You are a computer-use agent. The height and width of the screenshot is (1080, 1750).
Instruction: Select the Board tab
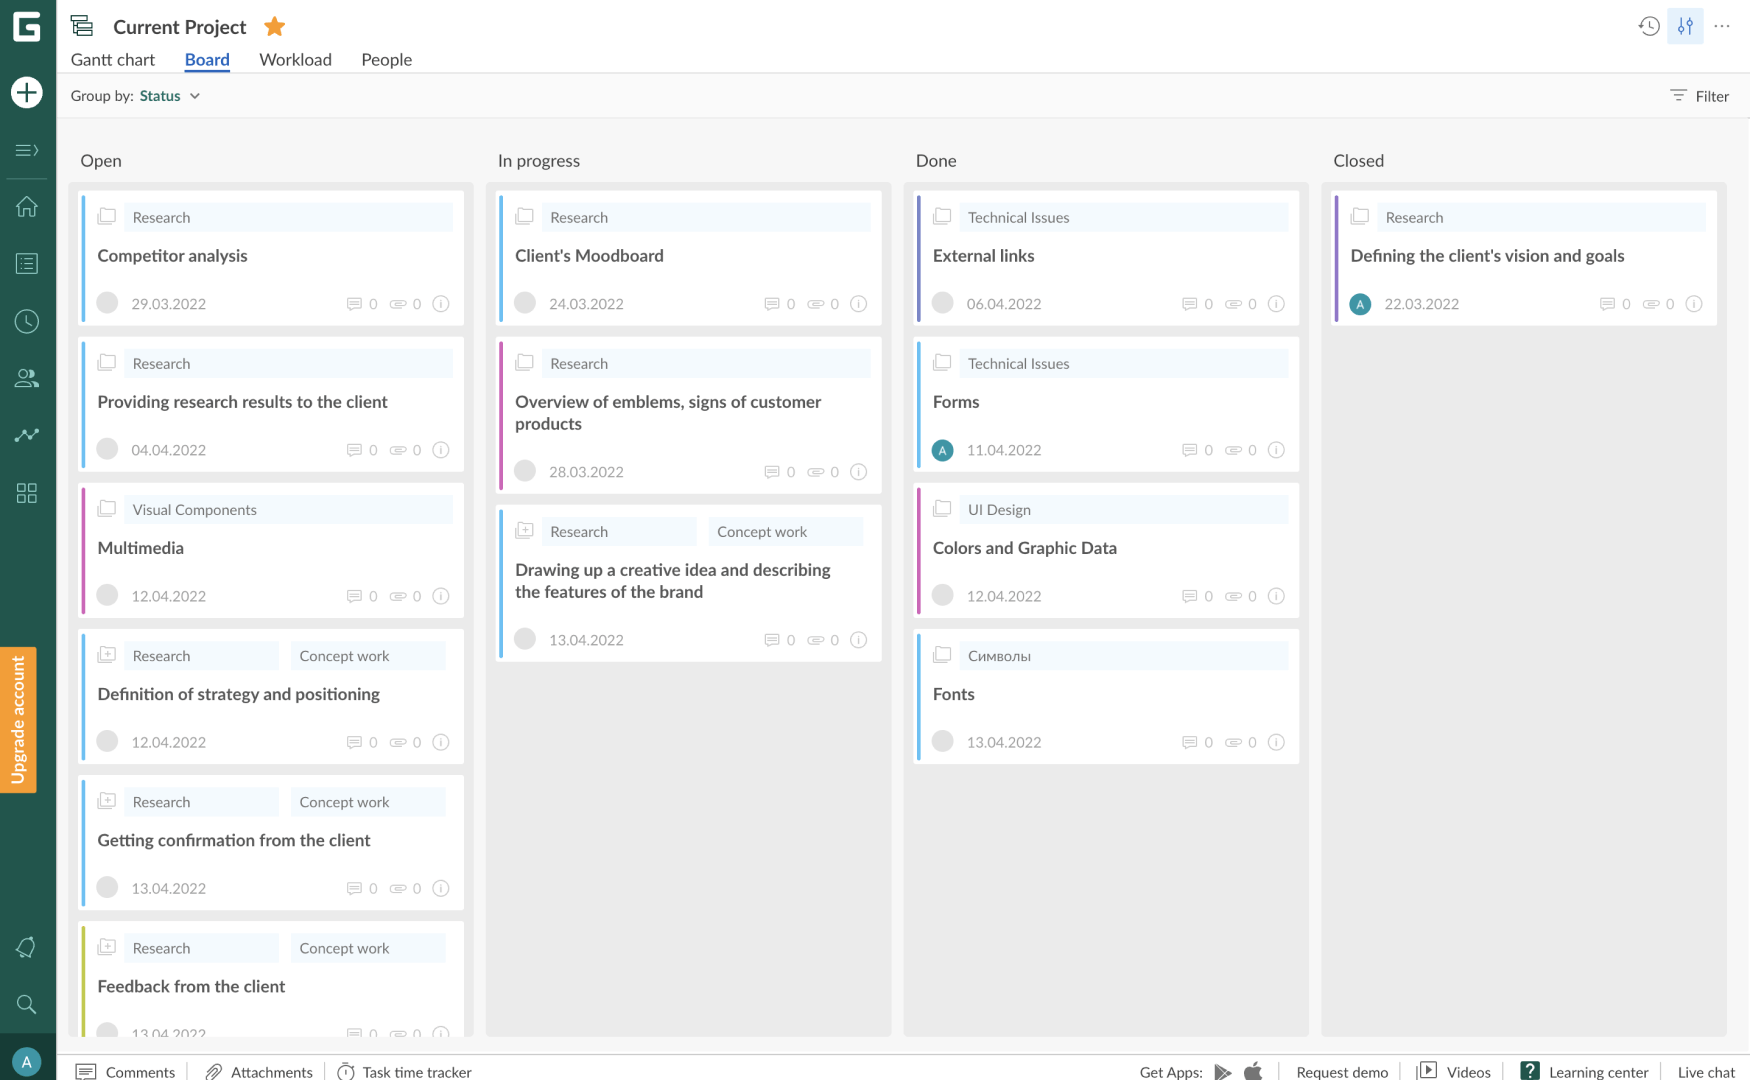pos(207,59)
